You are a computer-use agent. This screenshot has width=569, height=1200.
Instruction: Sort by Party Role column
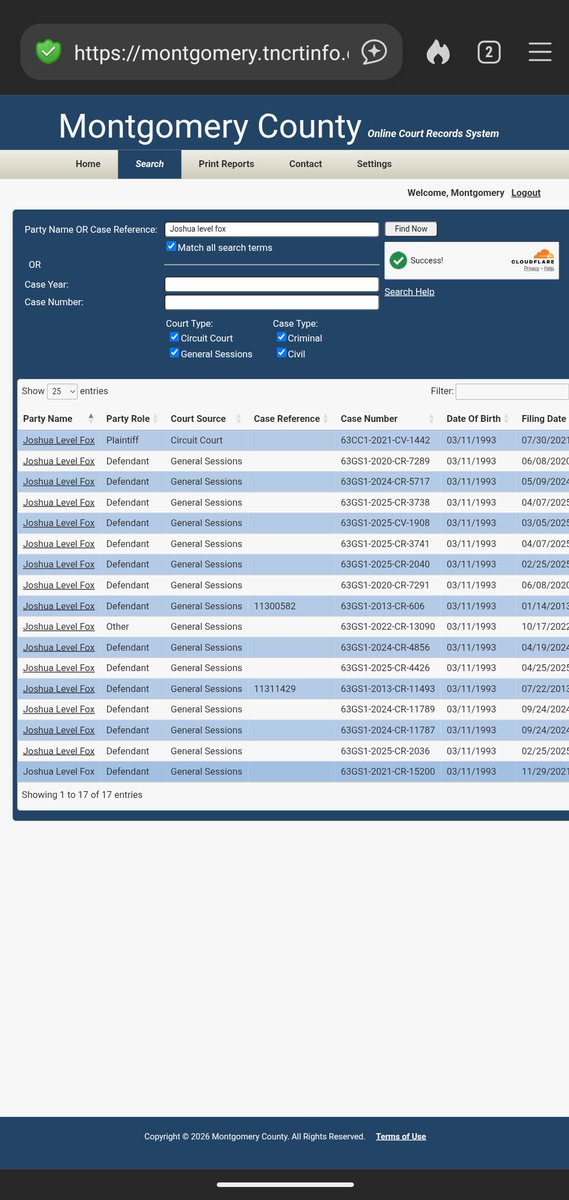[x=132, y=418]
